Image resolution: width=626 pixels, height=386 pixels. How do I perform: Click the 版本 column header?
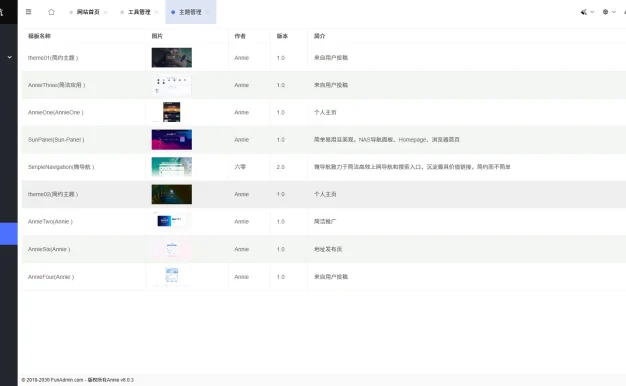click(282, 36)
